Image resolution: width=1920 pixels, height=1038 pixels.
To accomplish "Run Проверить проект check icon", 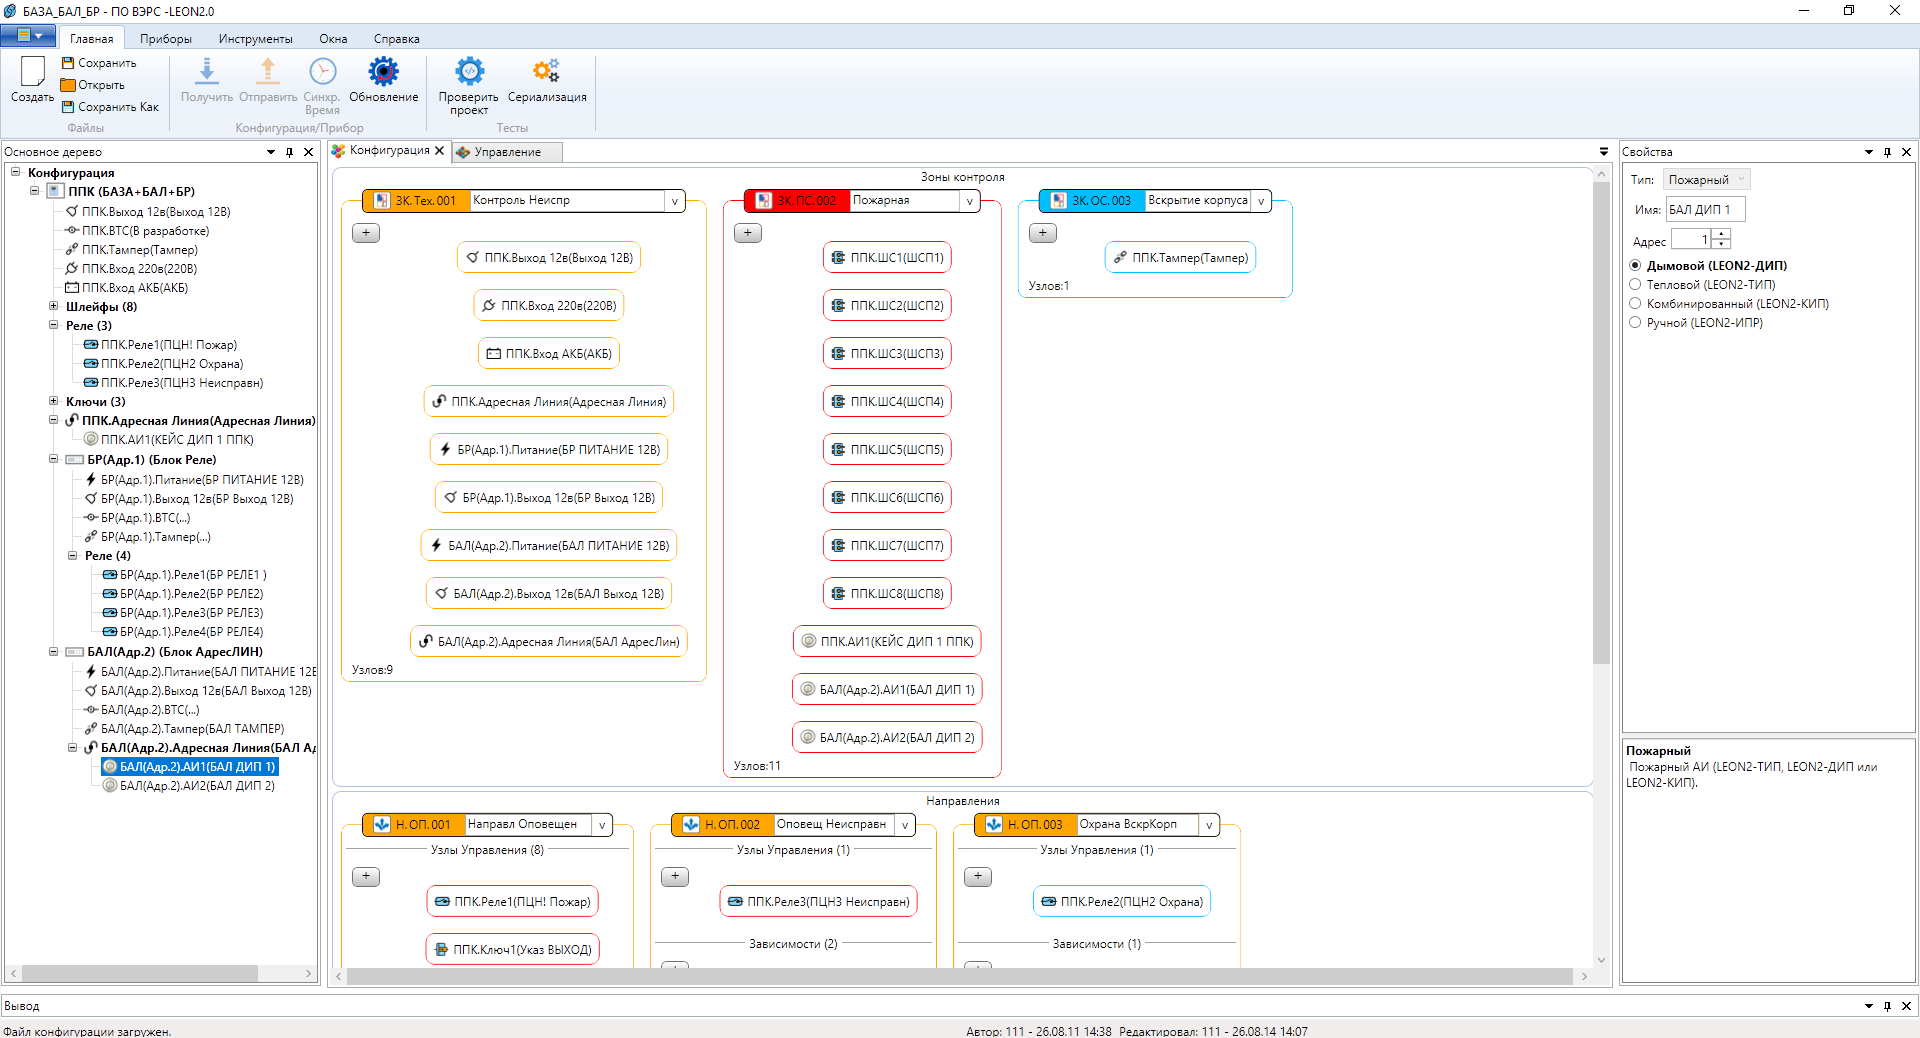I will (469, 71).
